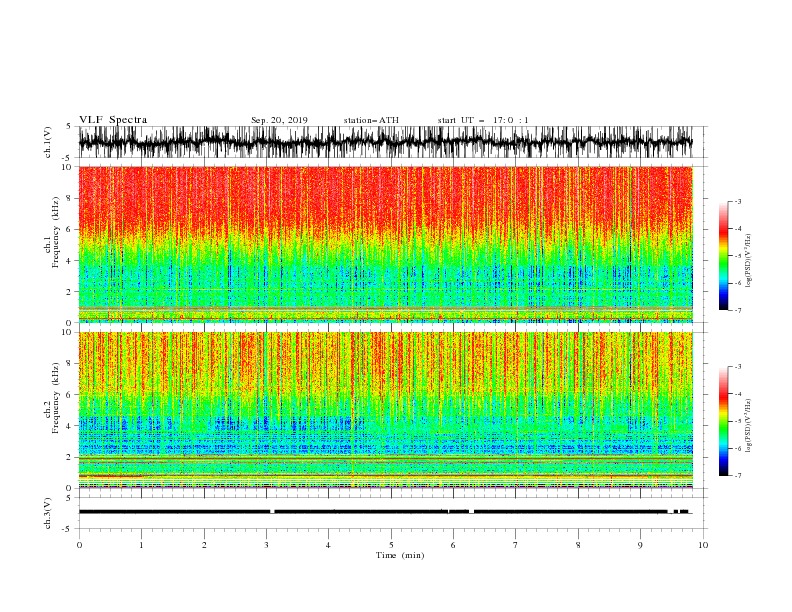The width and height of the screenshot is (792, 612).
Task: Click the "station=ATH" label
Action: click(x=371, y=120)
